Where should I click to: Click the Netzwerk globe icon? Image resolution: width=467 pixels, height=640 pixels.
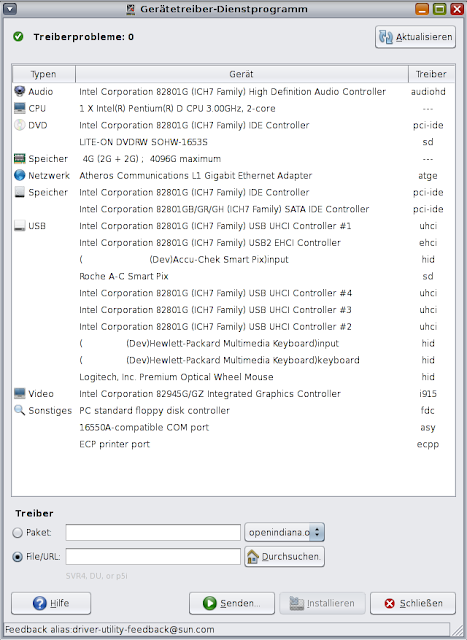[x=19, y=175]
